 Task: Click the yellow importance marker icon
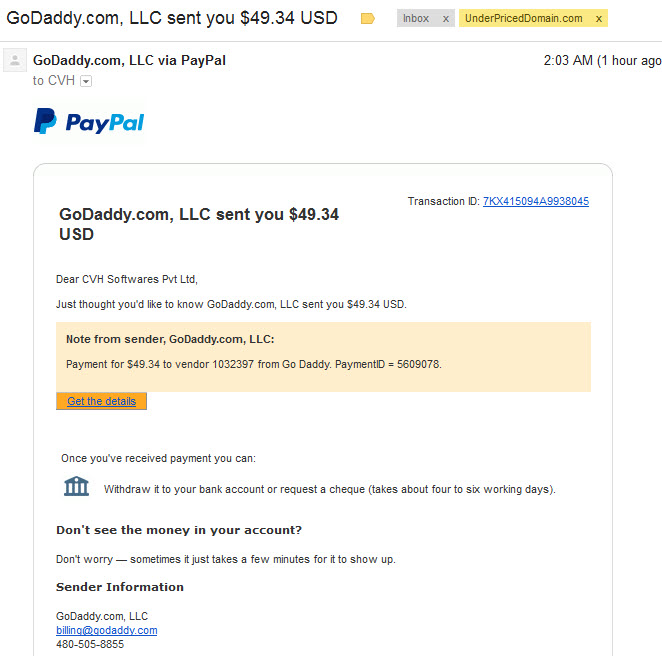point(367,19)
